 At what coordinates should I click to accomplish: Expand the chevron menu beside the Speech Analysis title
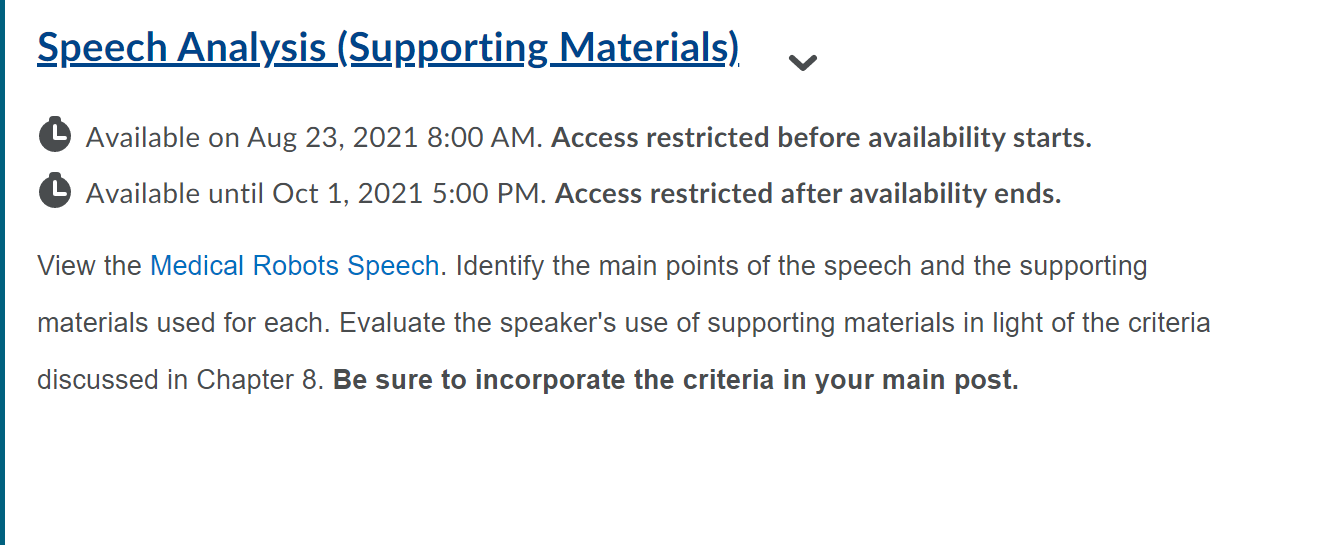pos(803,63)
